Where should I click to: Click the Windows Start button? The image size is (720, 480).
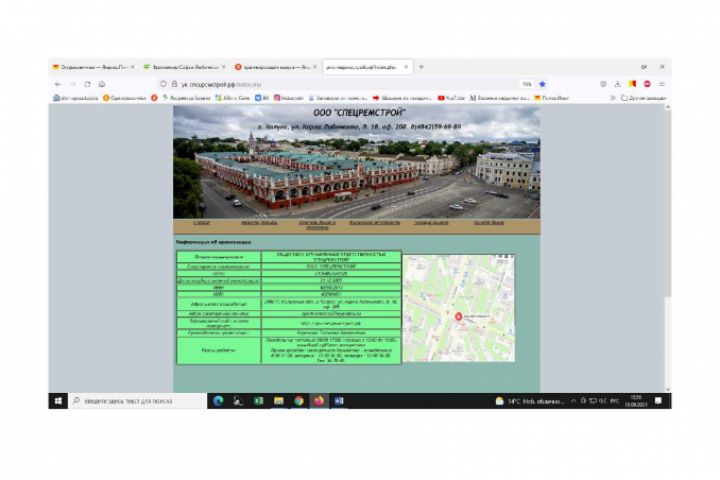[58, 401]
